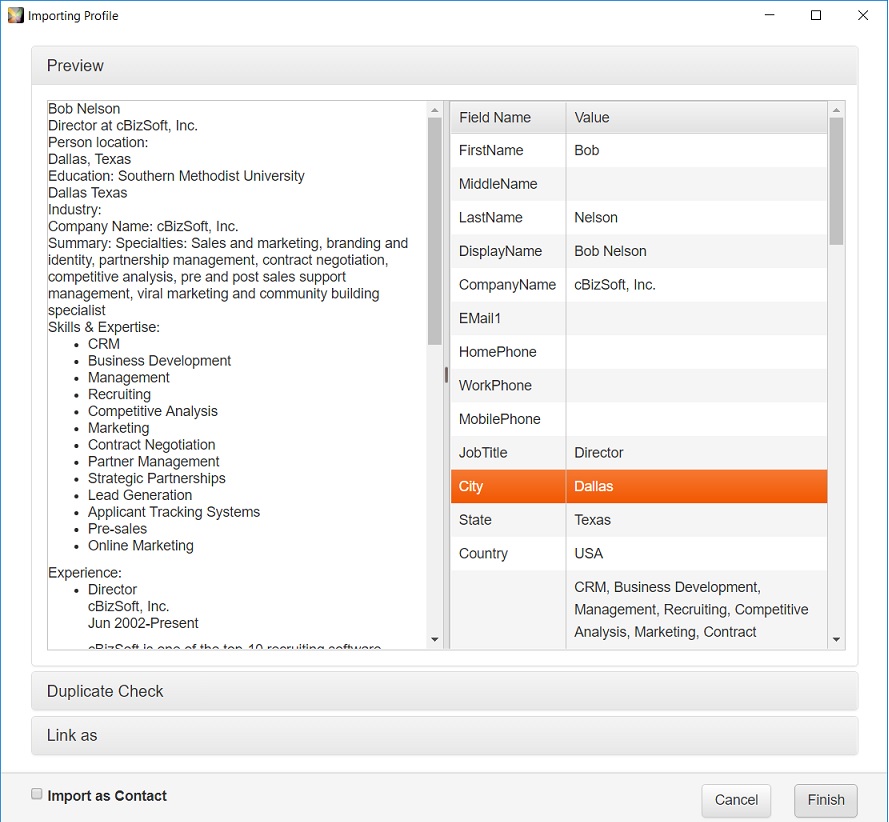Select the State field row
Screen dimensions: 889x822
click(x=639, y=520)
